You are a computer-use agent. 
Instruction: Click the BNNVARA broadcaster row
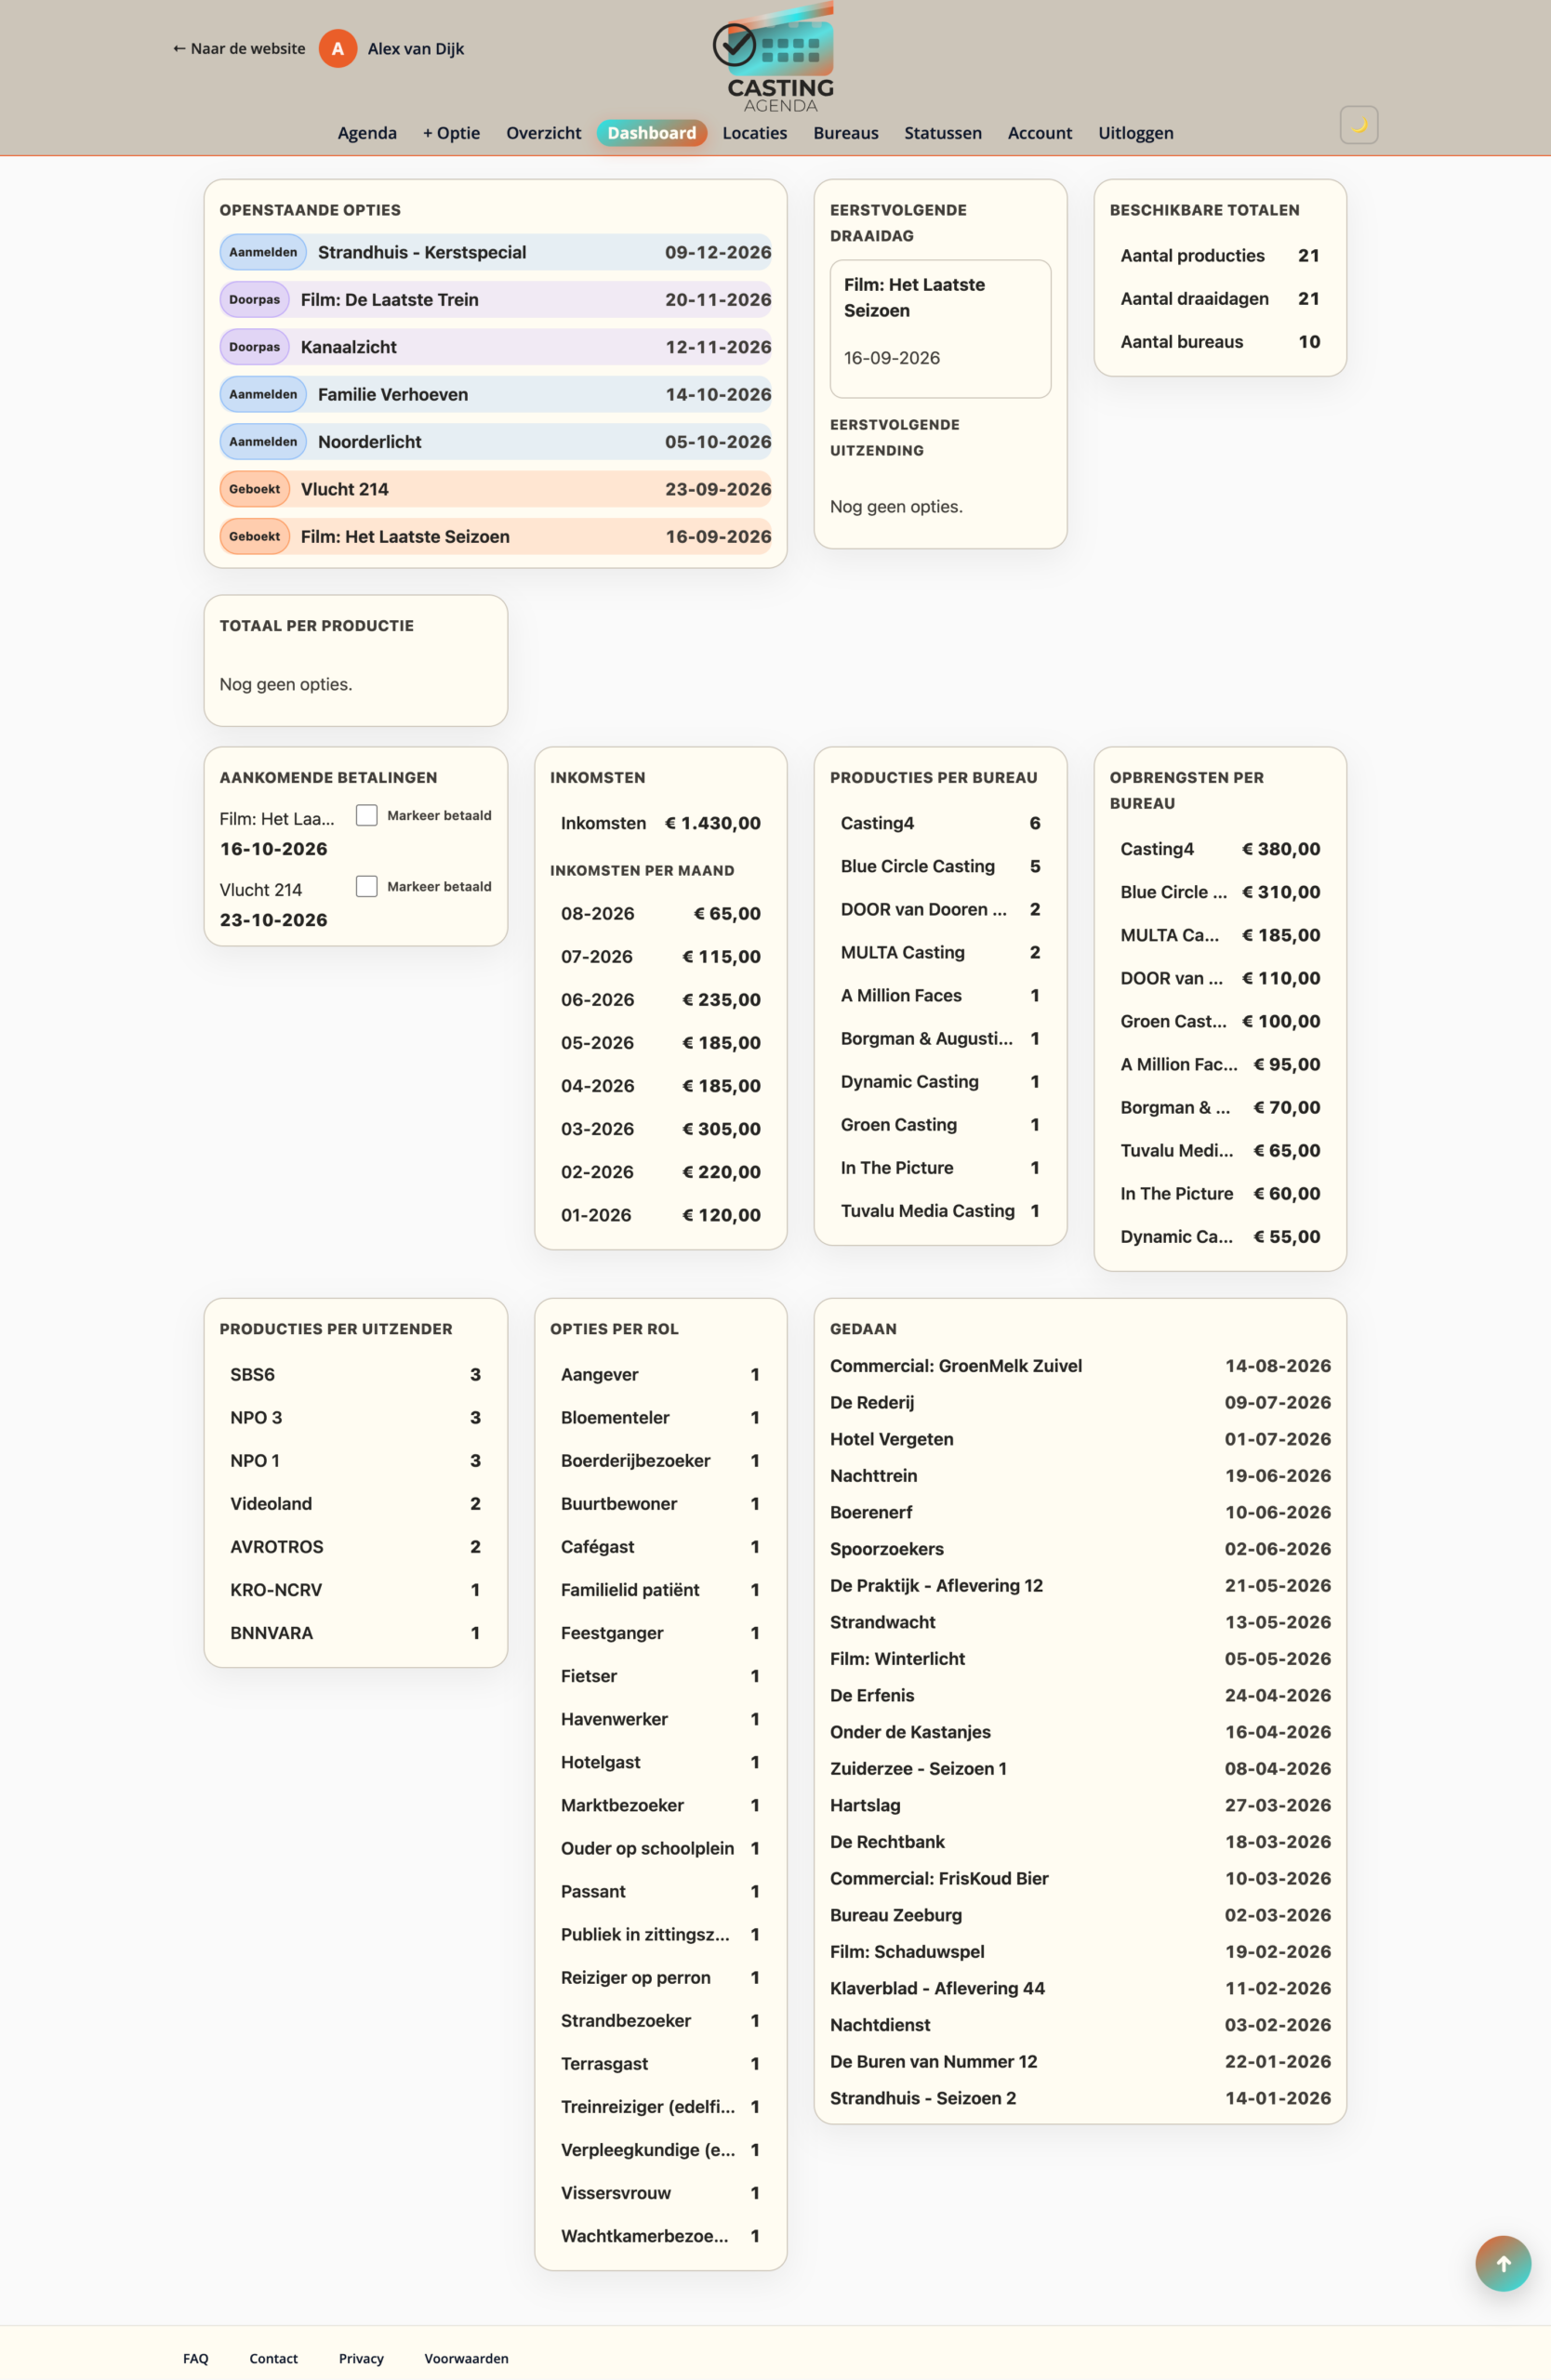click(355, 1632)
